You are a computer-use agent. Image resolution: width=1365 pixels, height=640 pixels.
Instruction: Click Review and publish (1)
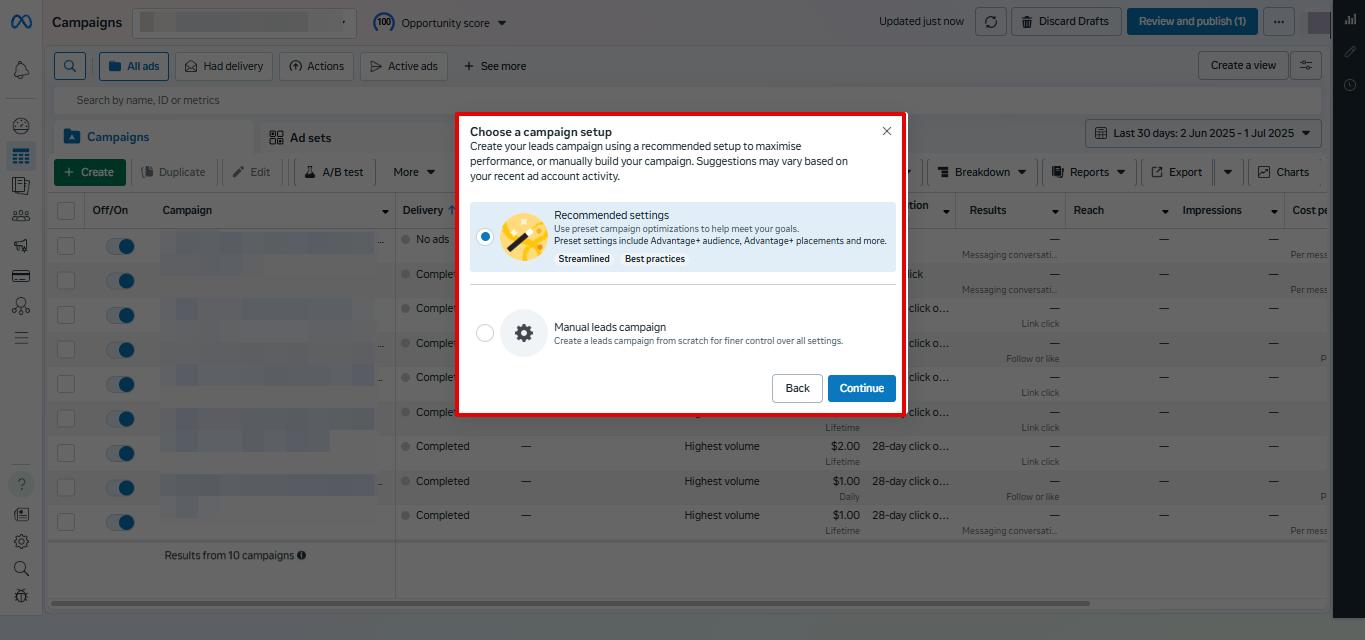point(1192,22)
